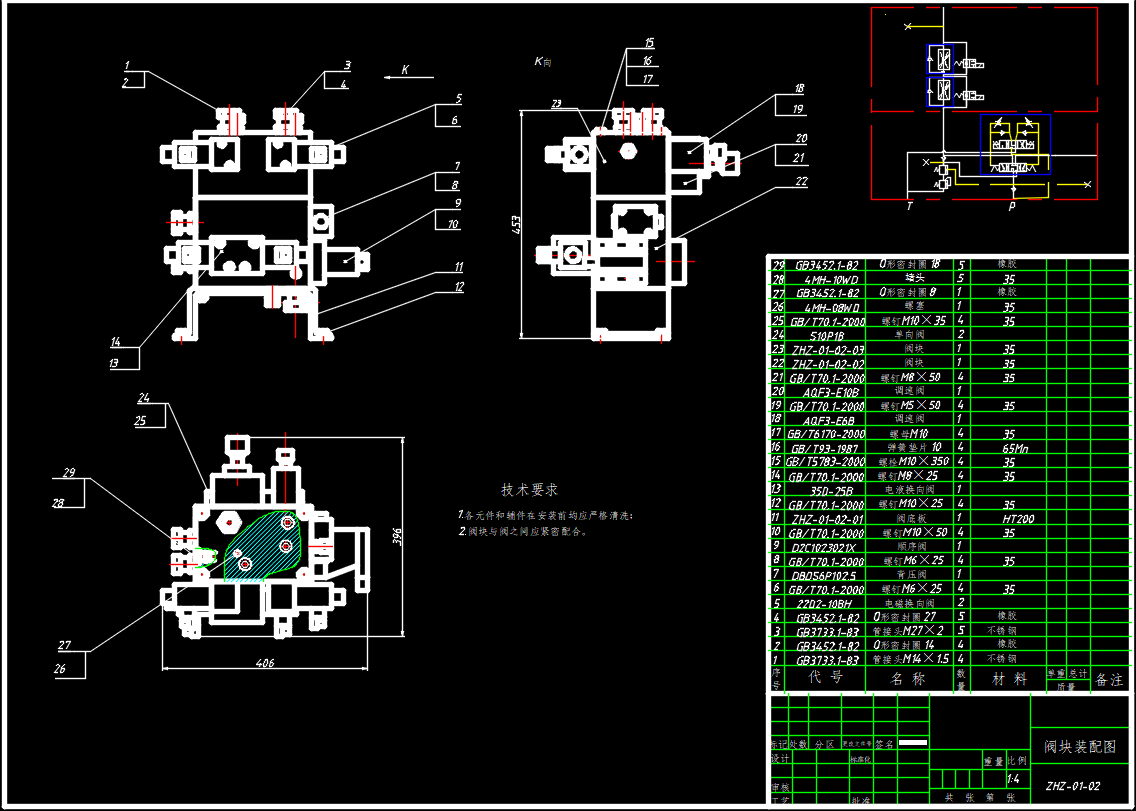The image size is (1136, 811).
Task: Select the "螺钉M5×50" name cell
Action: (x=911, y=406)
